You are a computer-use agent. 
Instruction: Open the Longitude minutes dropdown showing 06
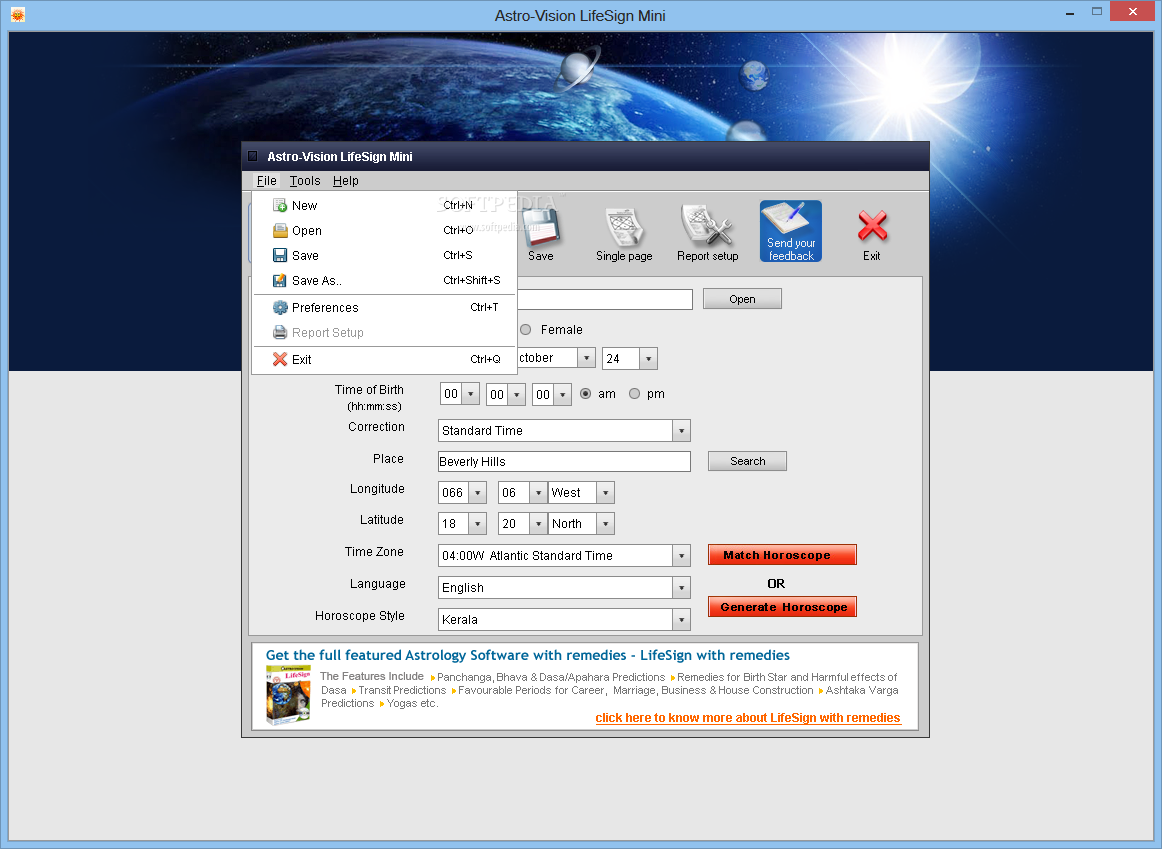click(x=539, y=493)
